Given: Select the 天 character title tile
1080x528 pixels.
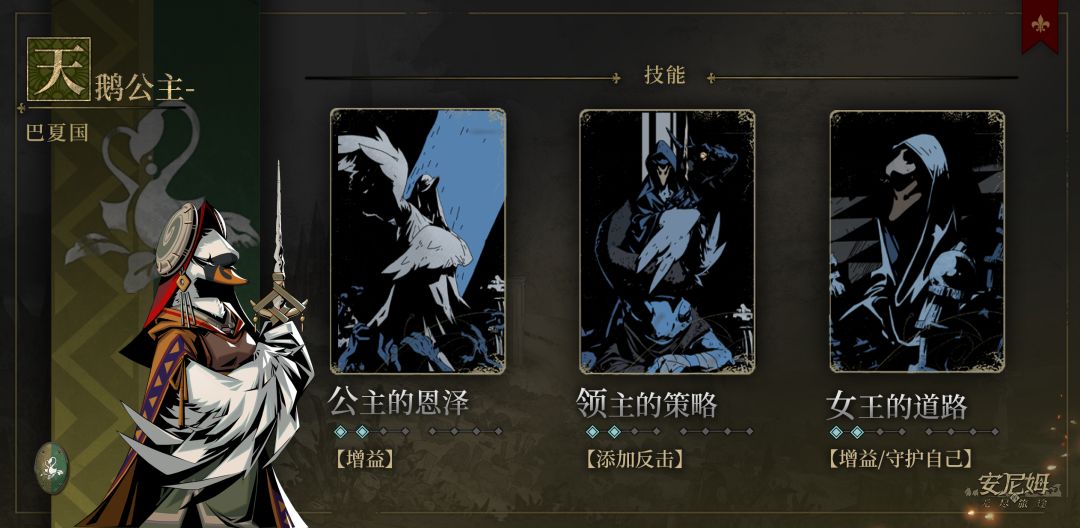Looking at the screenshot, I should pyautogui.click(x=59, y=69).
